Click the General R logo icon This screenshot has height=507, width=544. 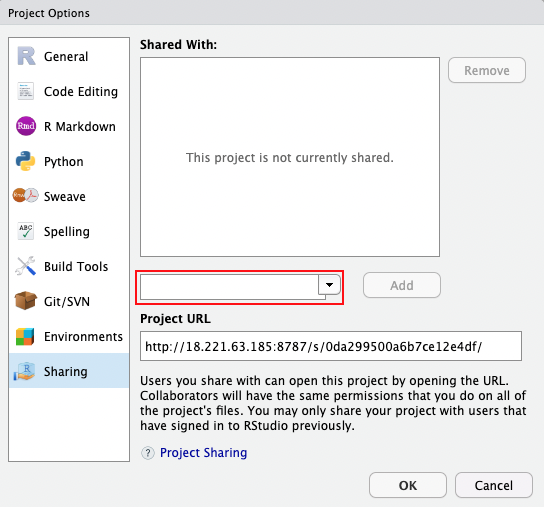pyautogui.click(x=26, y=56)
